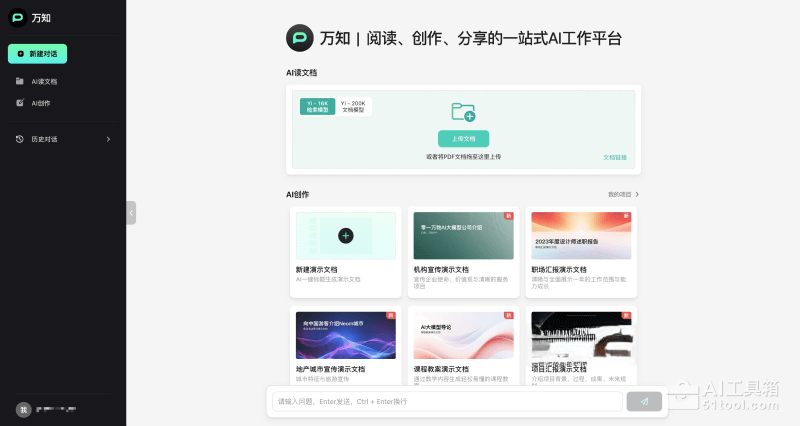Open 我的项目 via the arrow
The height and width of the screenshot is (426, 800).
tap(637, 194)
